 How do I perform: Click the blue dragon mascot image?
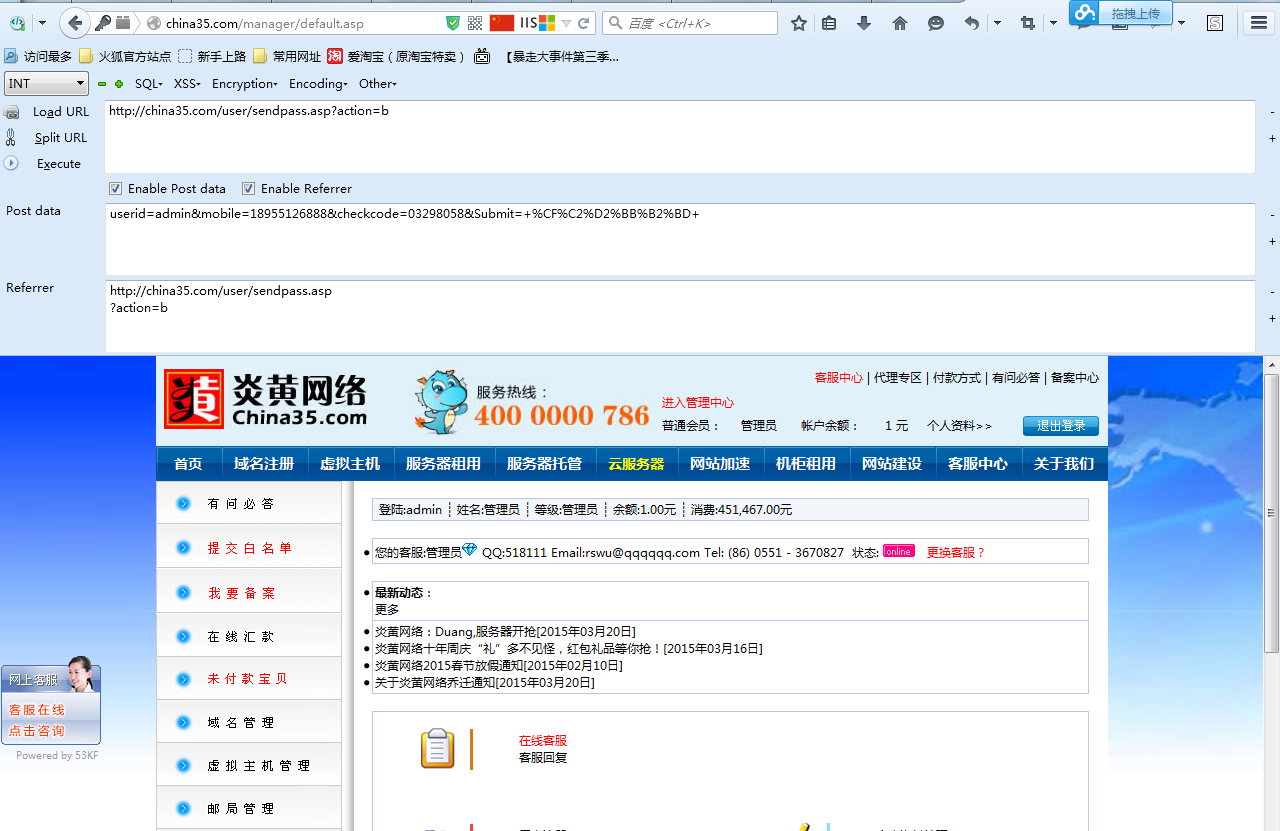coord(441,402)
